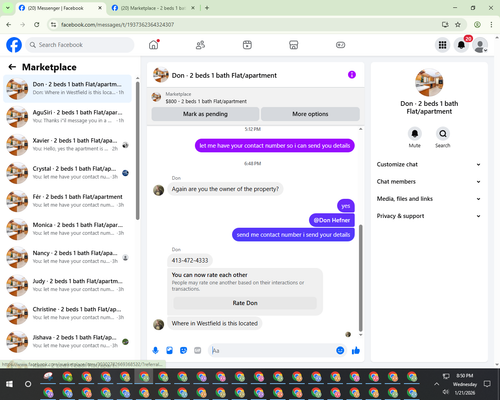Open the Don conversation in the list

coord(67,89)
